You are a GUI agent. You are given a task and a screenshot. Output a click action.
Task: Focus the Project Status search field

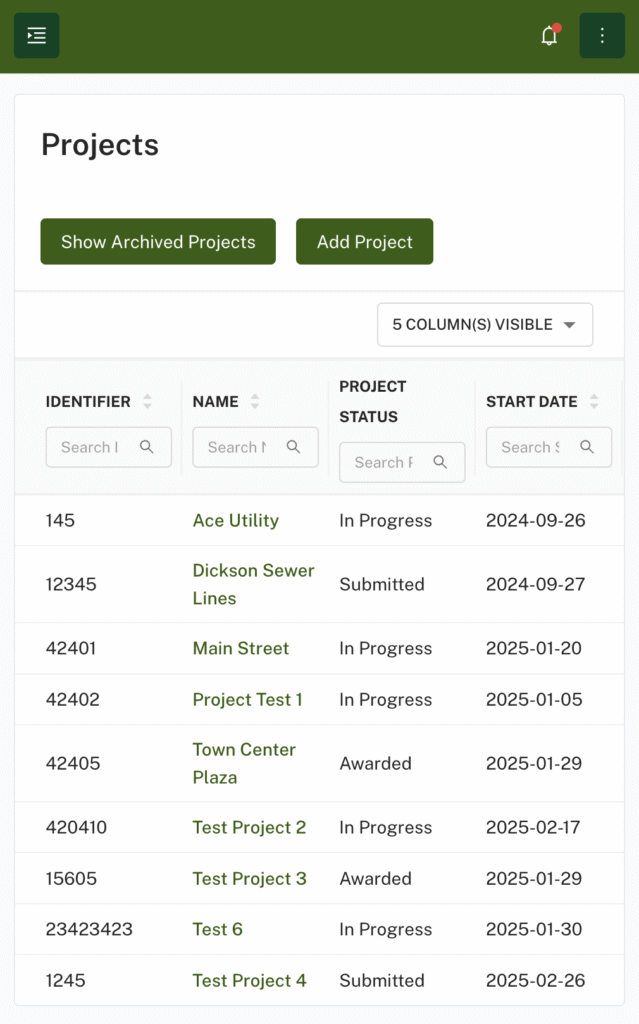[402, 462]
